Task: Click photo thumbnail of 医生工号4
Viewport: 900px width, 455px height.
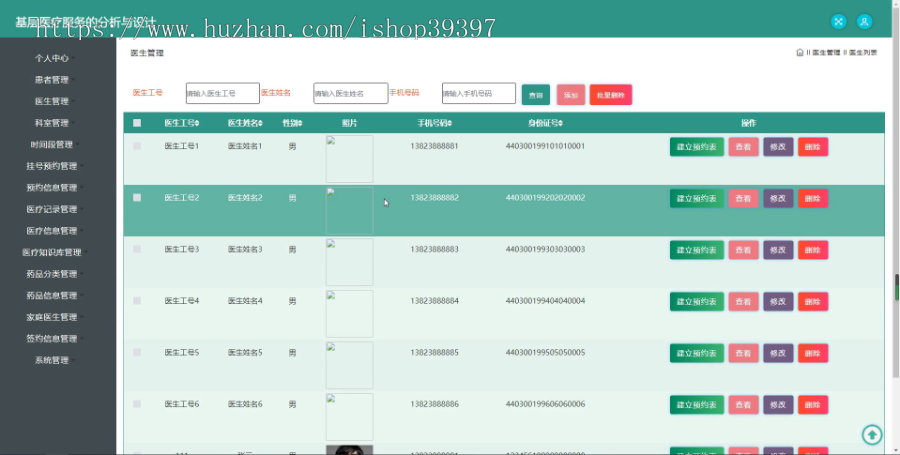Action: click(x=350, y=314)
